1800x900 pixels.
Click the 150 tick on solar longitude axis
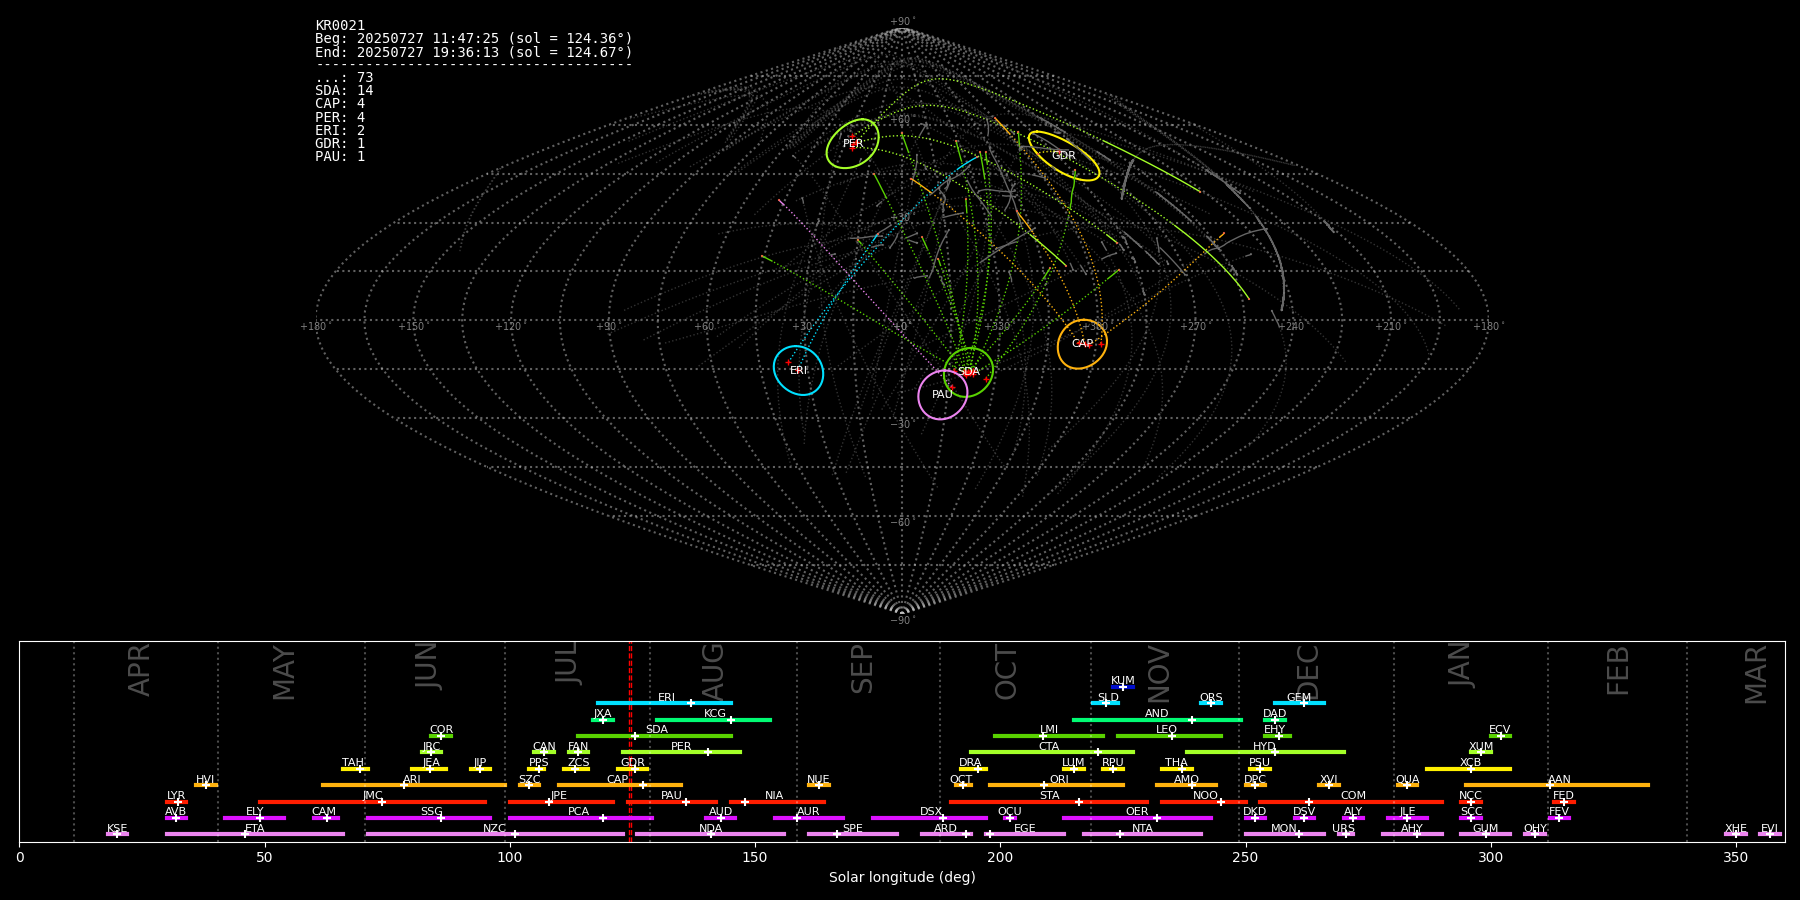click(x=755, y=857)
